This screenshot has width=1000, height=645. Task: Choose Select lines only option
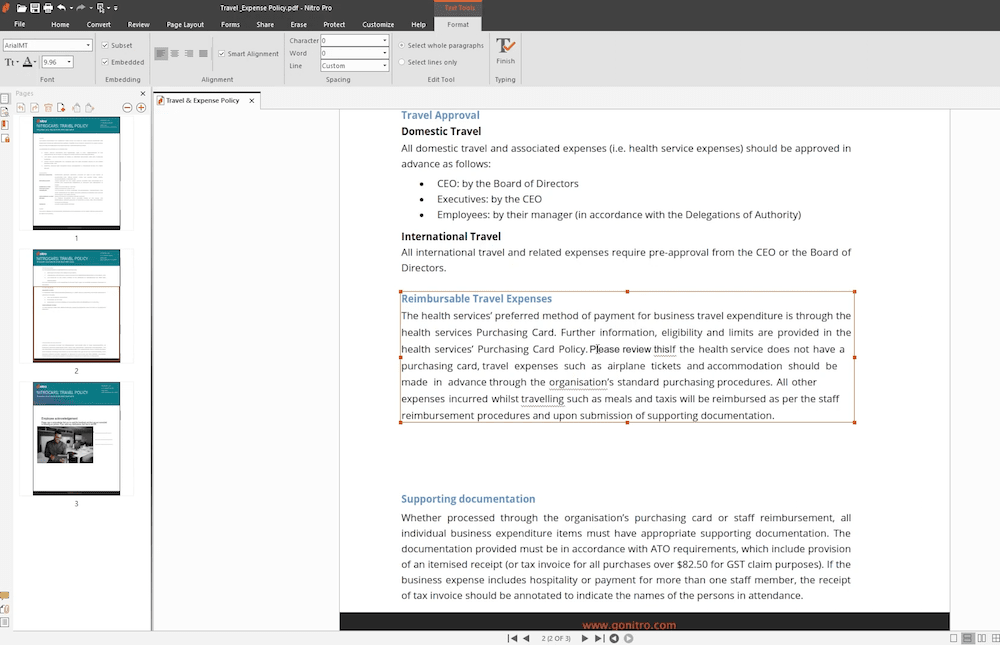click(402, 62)
